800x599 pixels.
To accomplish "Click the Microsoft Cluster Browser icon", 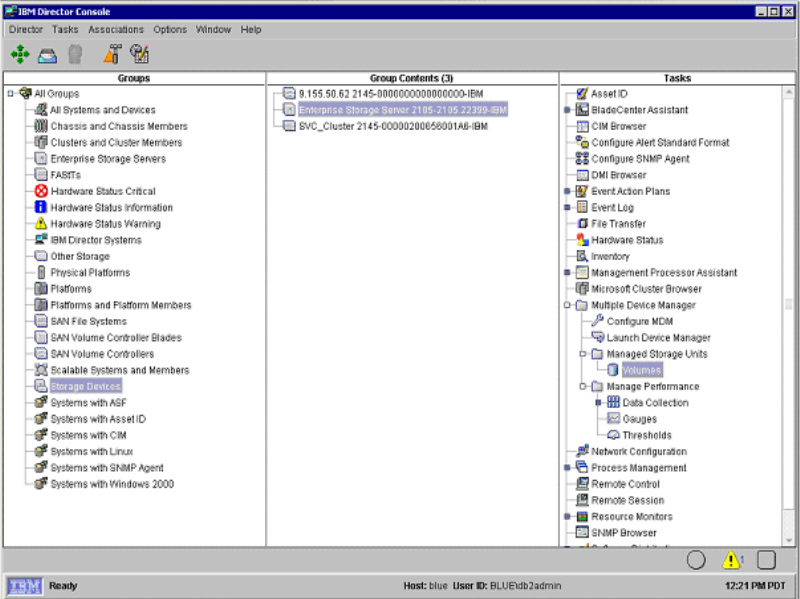I will click(x=582, y=289).
